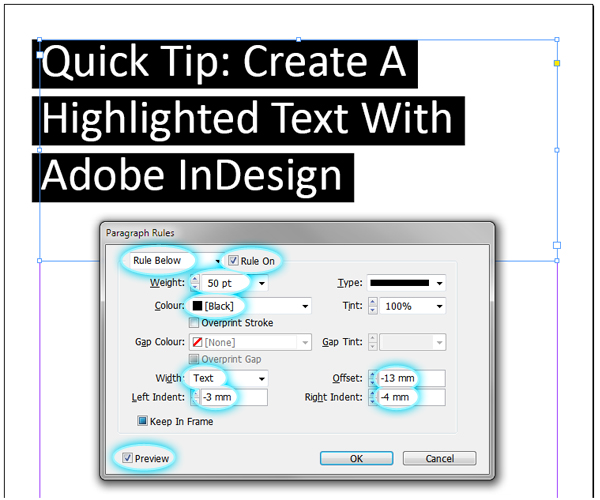Click the Right Indent stepper arrows

coord(372,397)
